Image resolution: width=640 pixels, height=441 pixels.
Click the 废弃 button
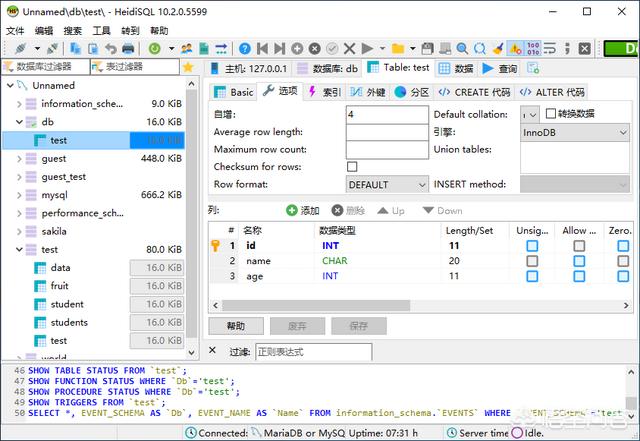[x=297, y=326]
